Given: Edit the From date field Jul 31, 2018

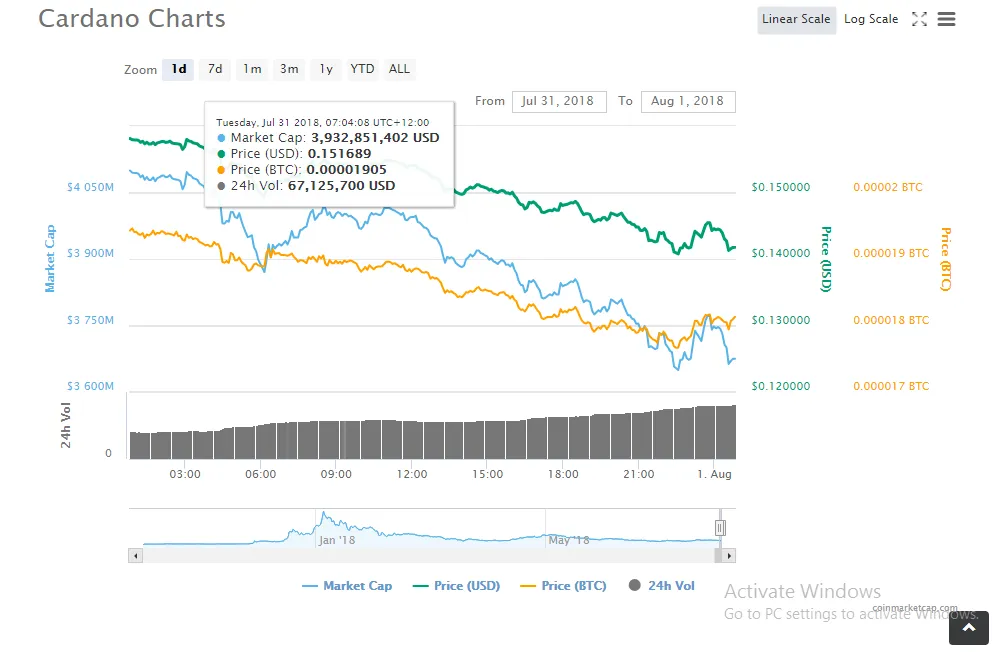Looking at the screenshot, I should coord(559,101).
